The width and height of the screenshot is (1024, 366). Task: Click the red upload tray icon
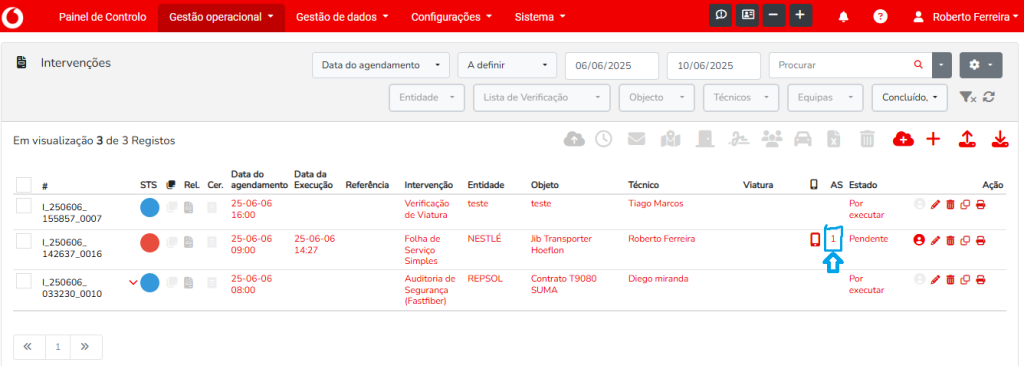[x=967, y=139]
